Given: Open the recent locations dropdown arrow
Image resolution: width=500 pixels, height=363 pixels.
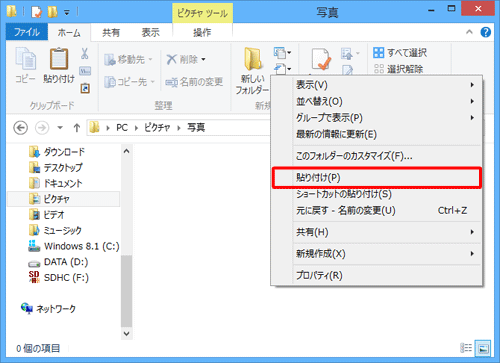Looking at the screenshot, I should coord(60,128).
